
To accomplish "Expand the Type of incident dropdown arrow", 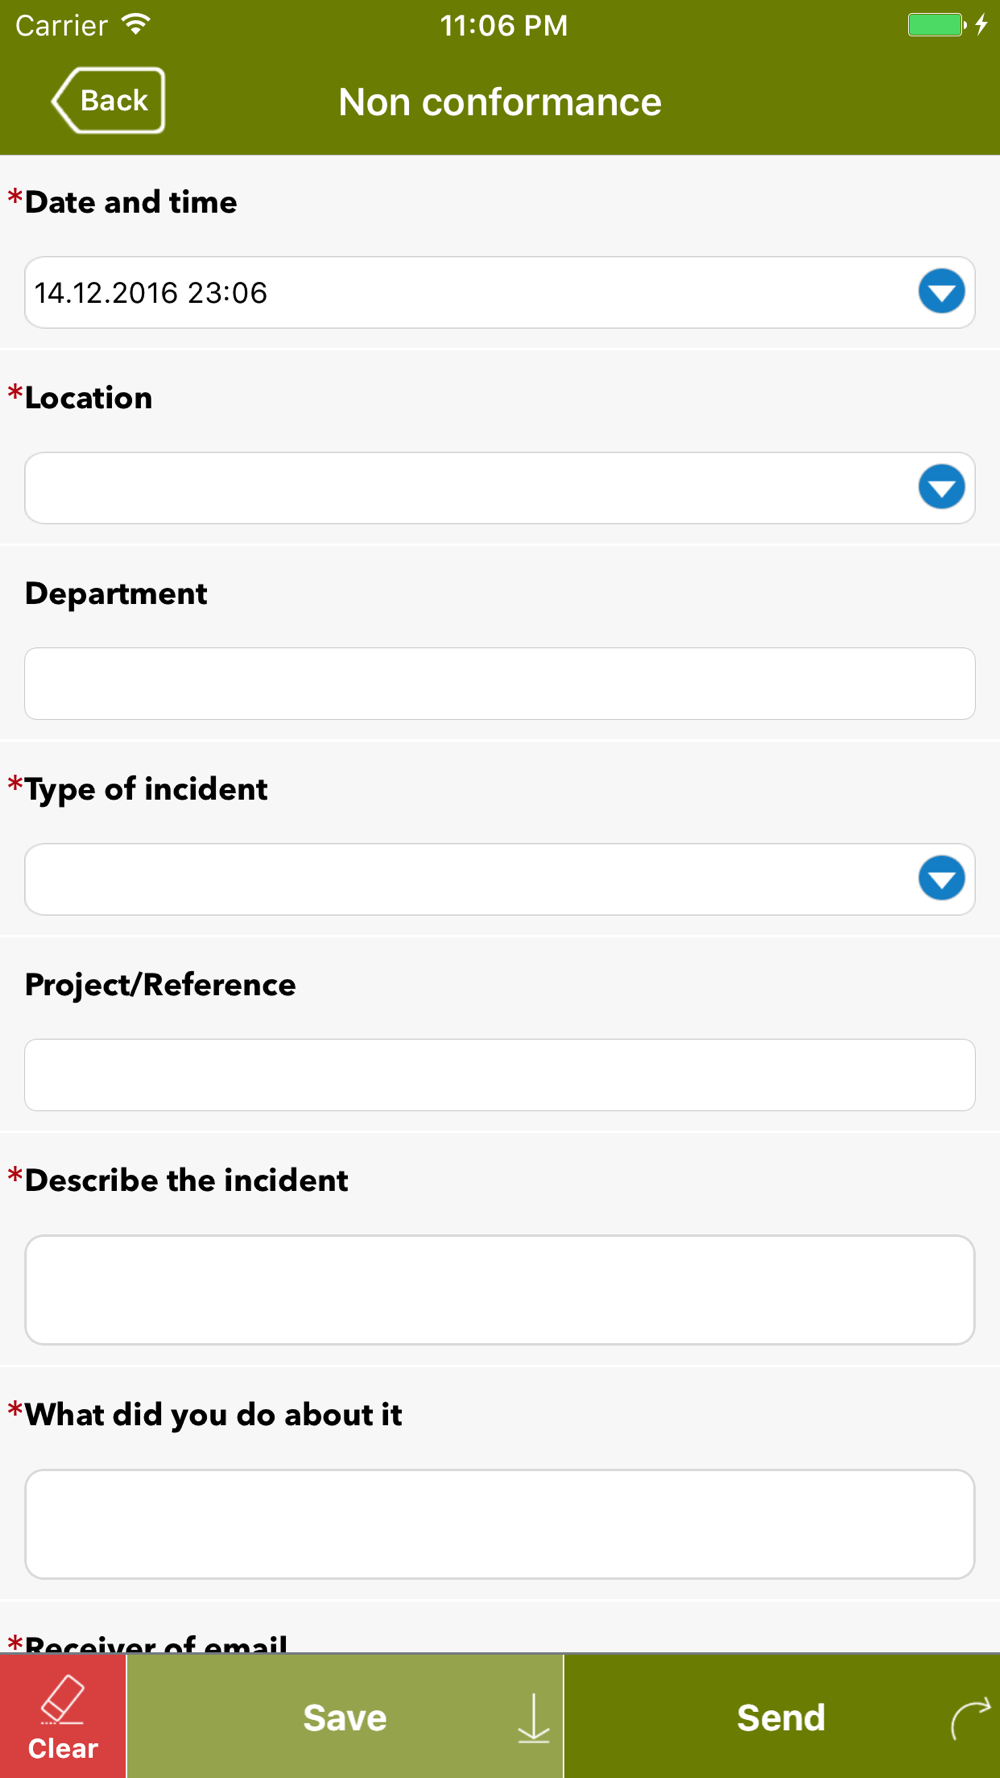I will click(x=941, y=879).
